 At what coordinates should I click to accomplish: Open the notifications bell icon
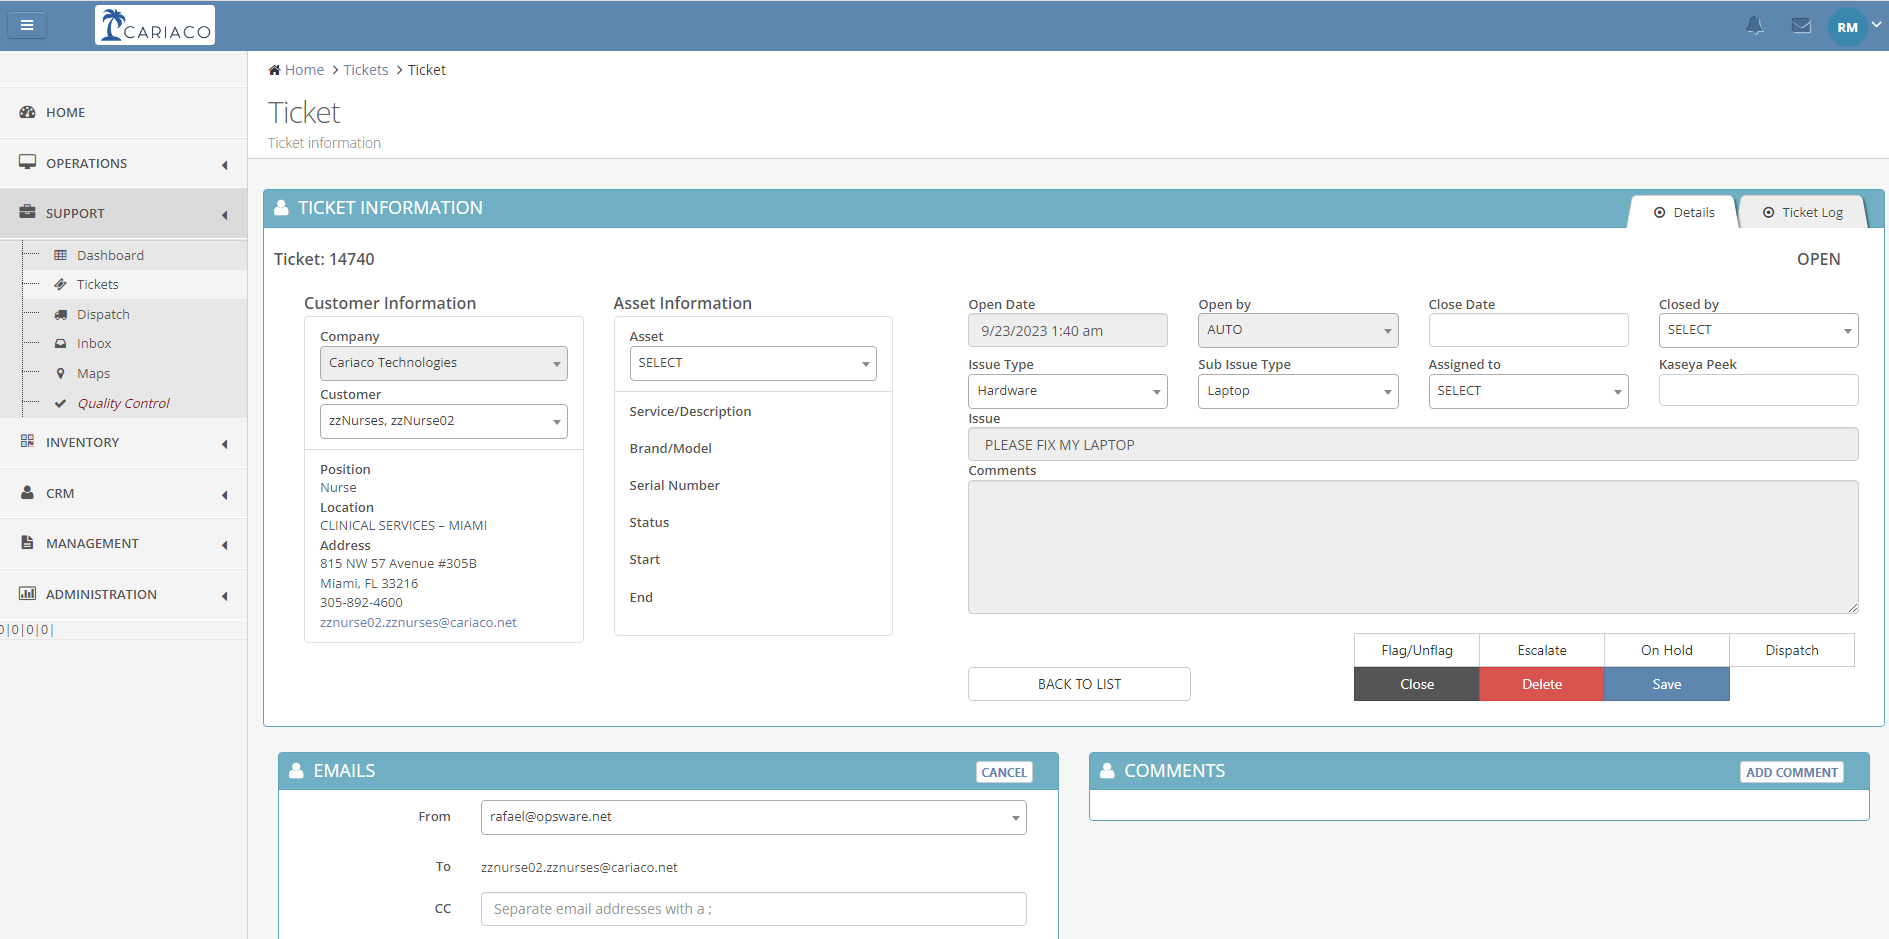click(x=1754, y=26)
